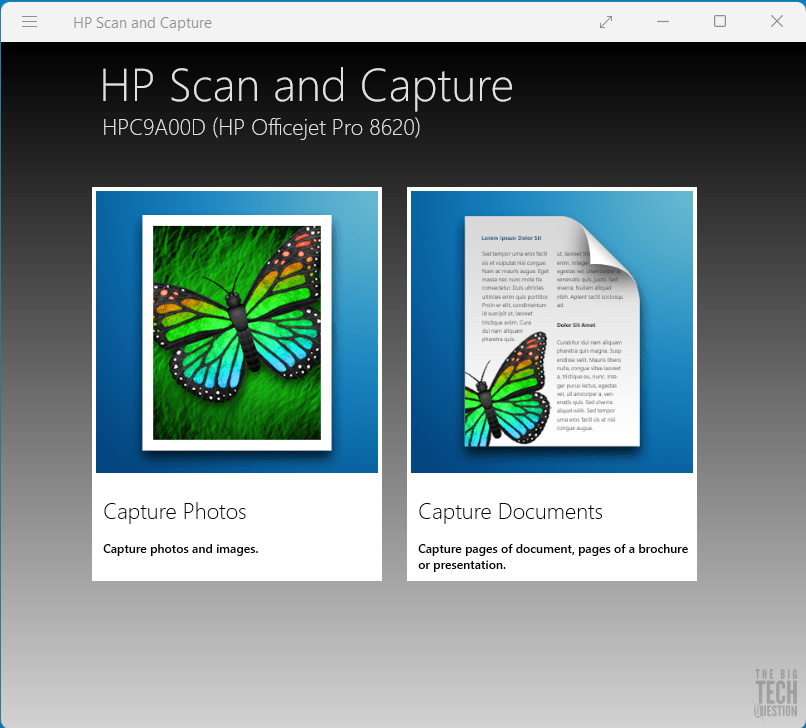
Task: Click the Lorem Ipsum document preview image
Action: pos(551,330)
